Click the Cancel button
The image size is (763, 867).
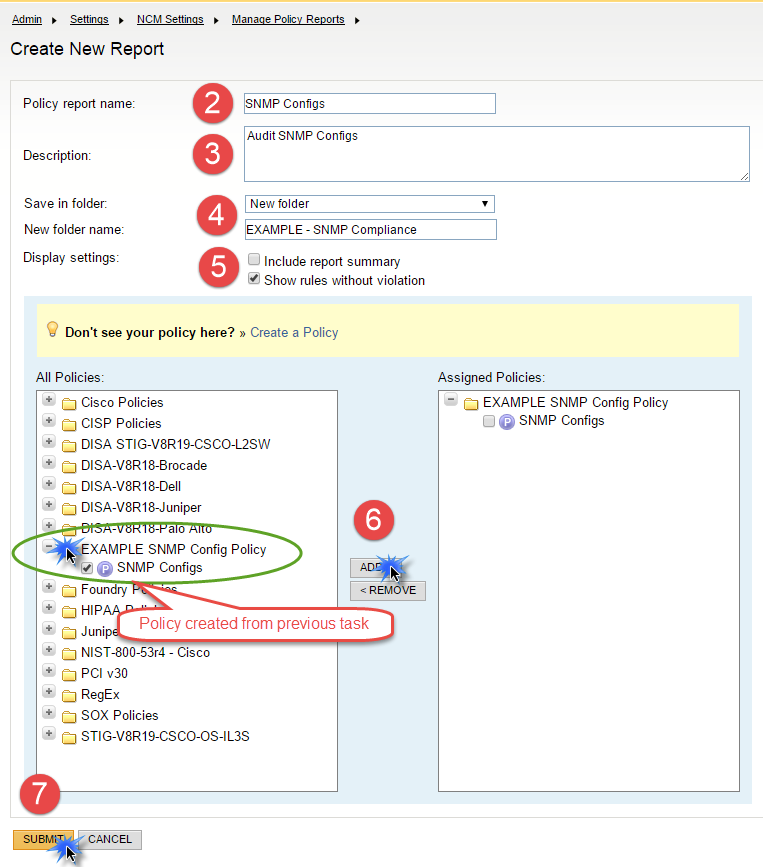[110, 839]
